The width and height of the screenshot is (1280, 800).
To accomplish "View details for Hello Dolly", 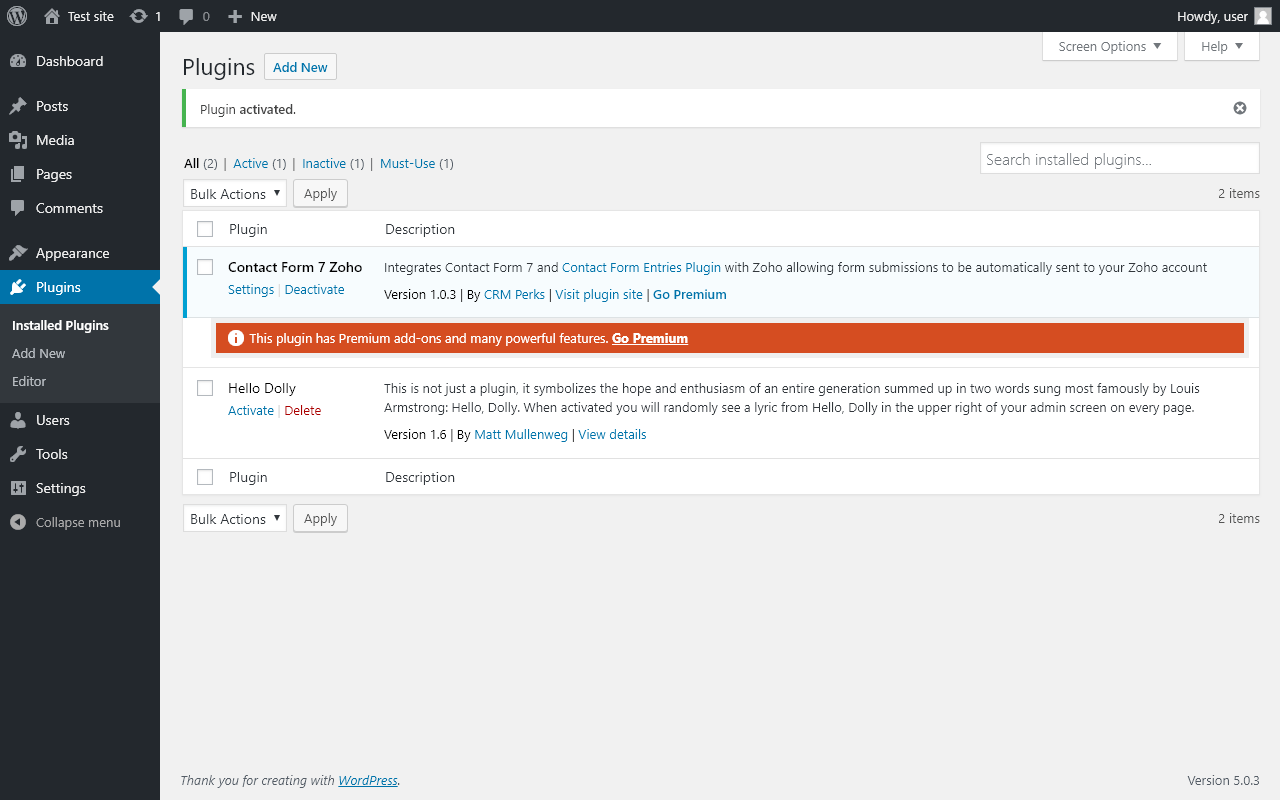I will [x=612, y=434].
